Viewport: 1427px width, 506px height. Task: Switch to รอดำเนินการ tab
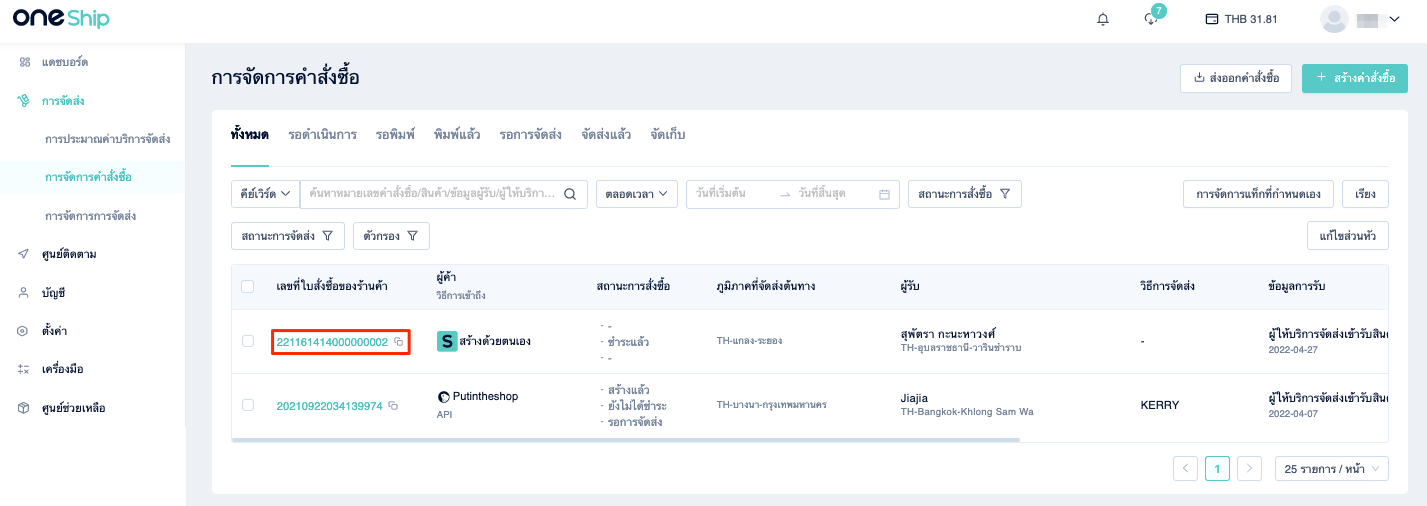click(x=322, y=134)
